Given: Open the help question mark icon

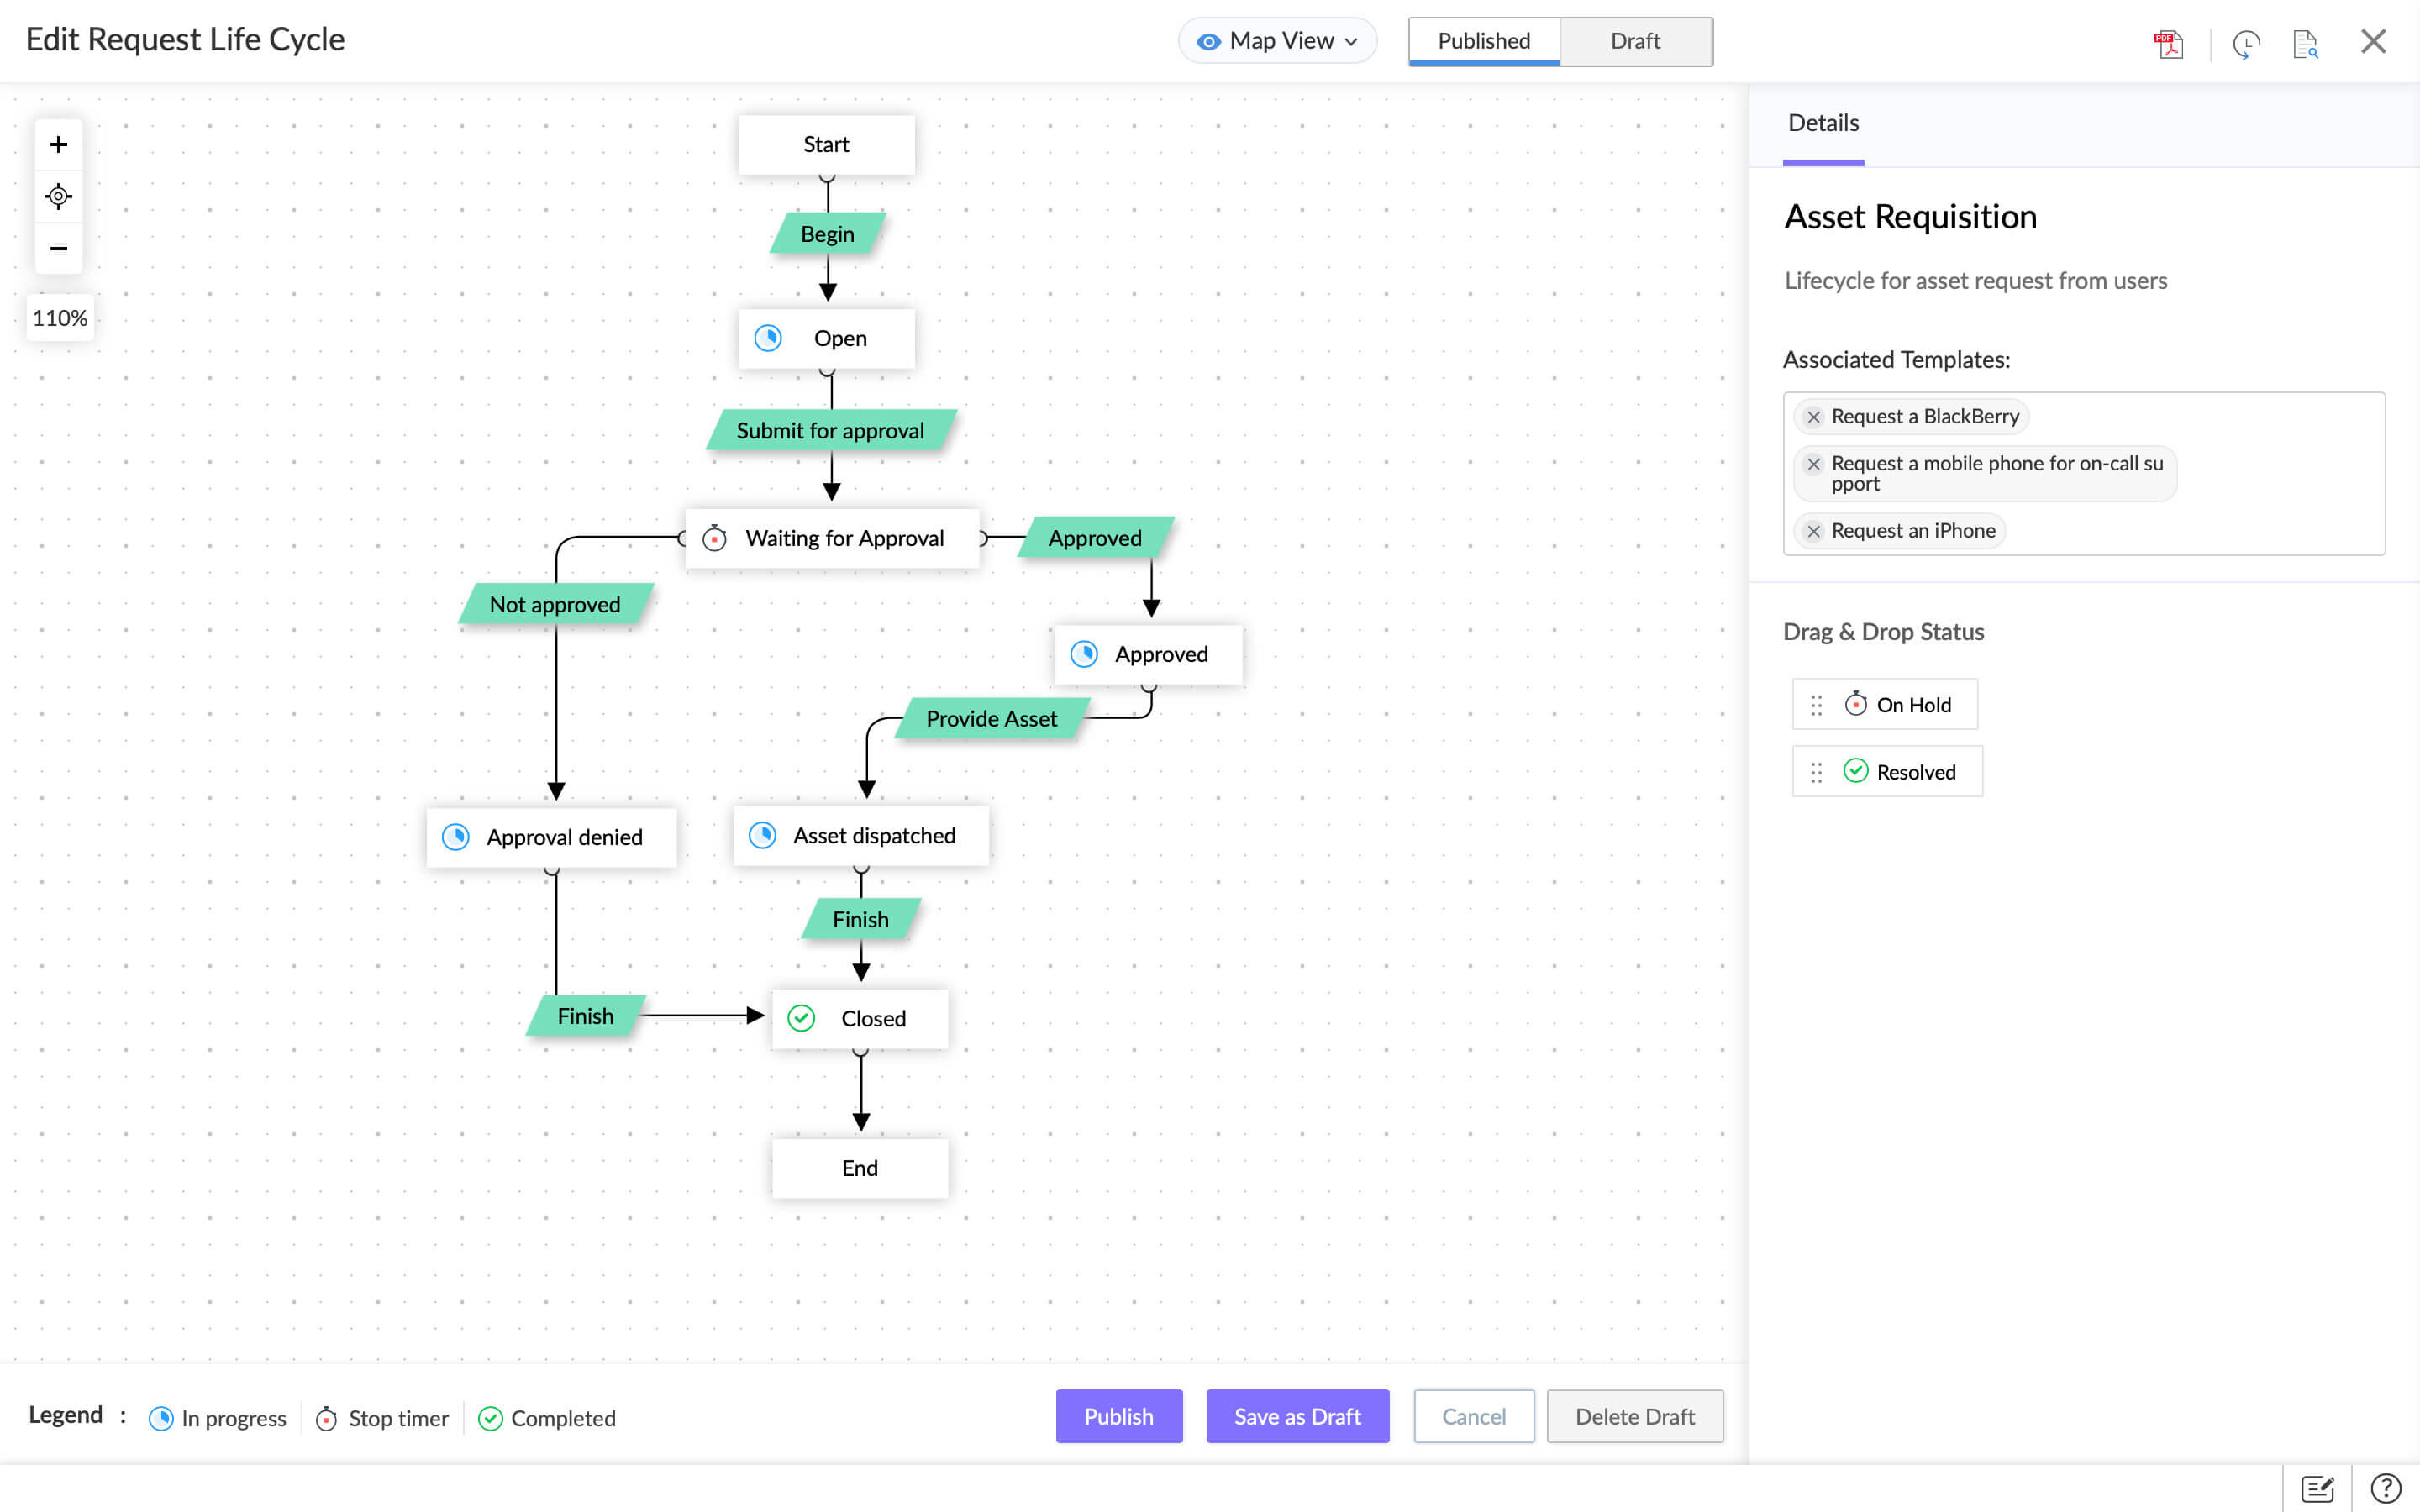Looking at the screenshot, I should 2385,1488.
